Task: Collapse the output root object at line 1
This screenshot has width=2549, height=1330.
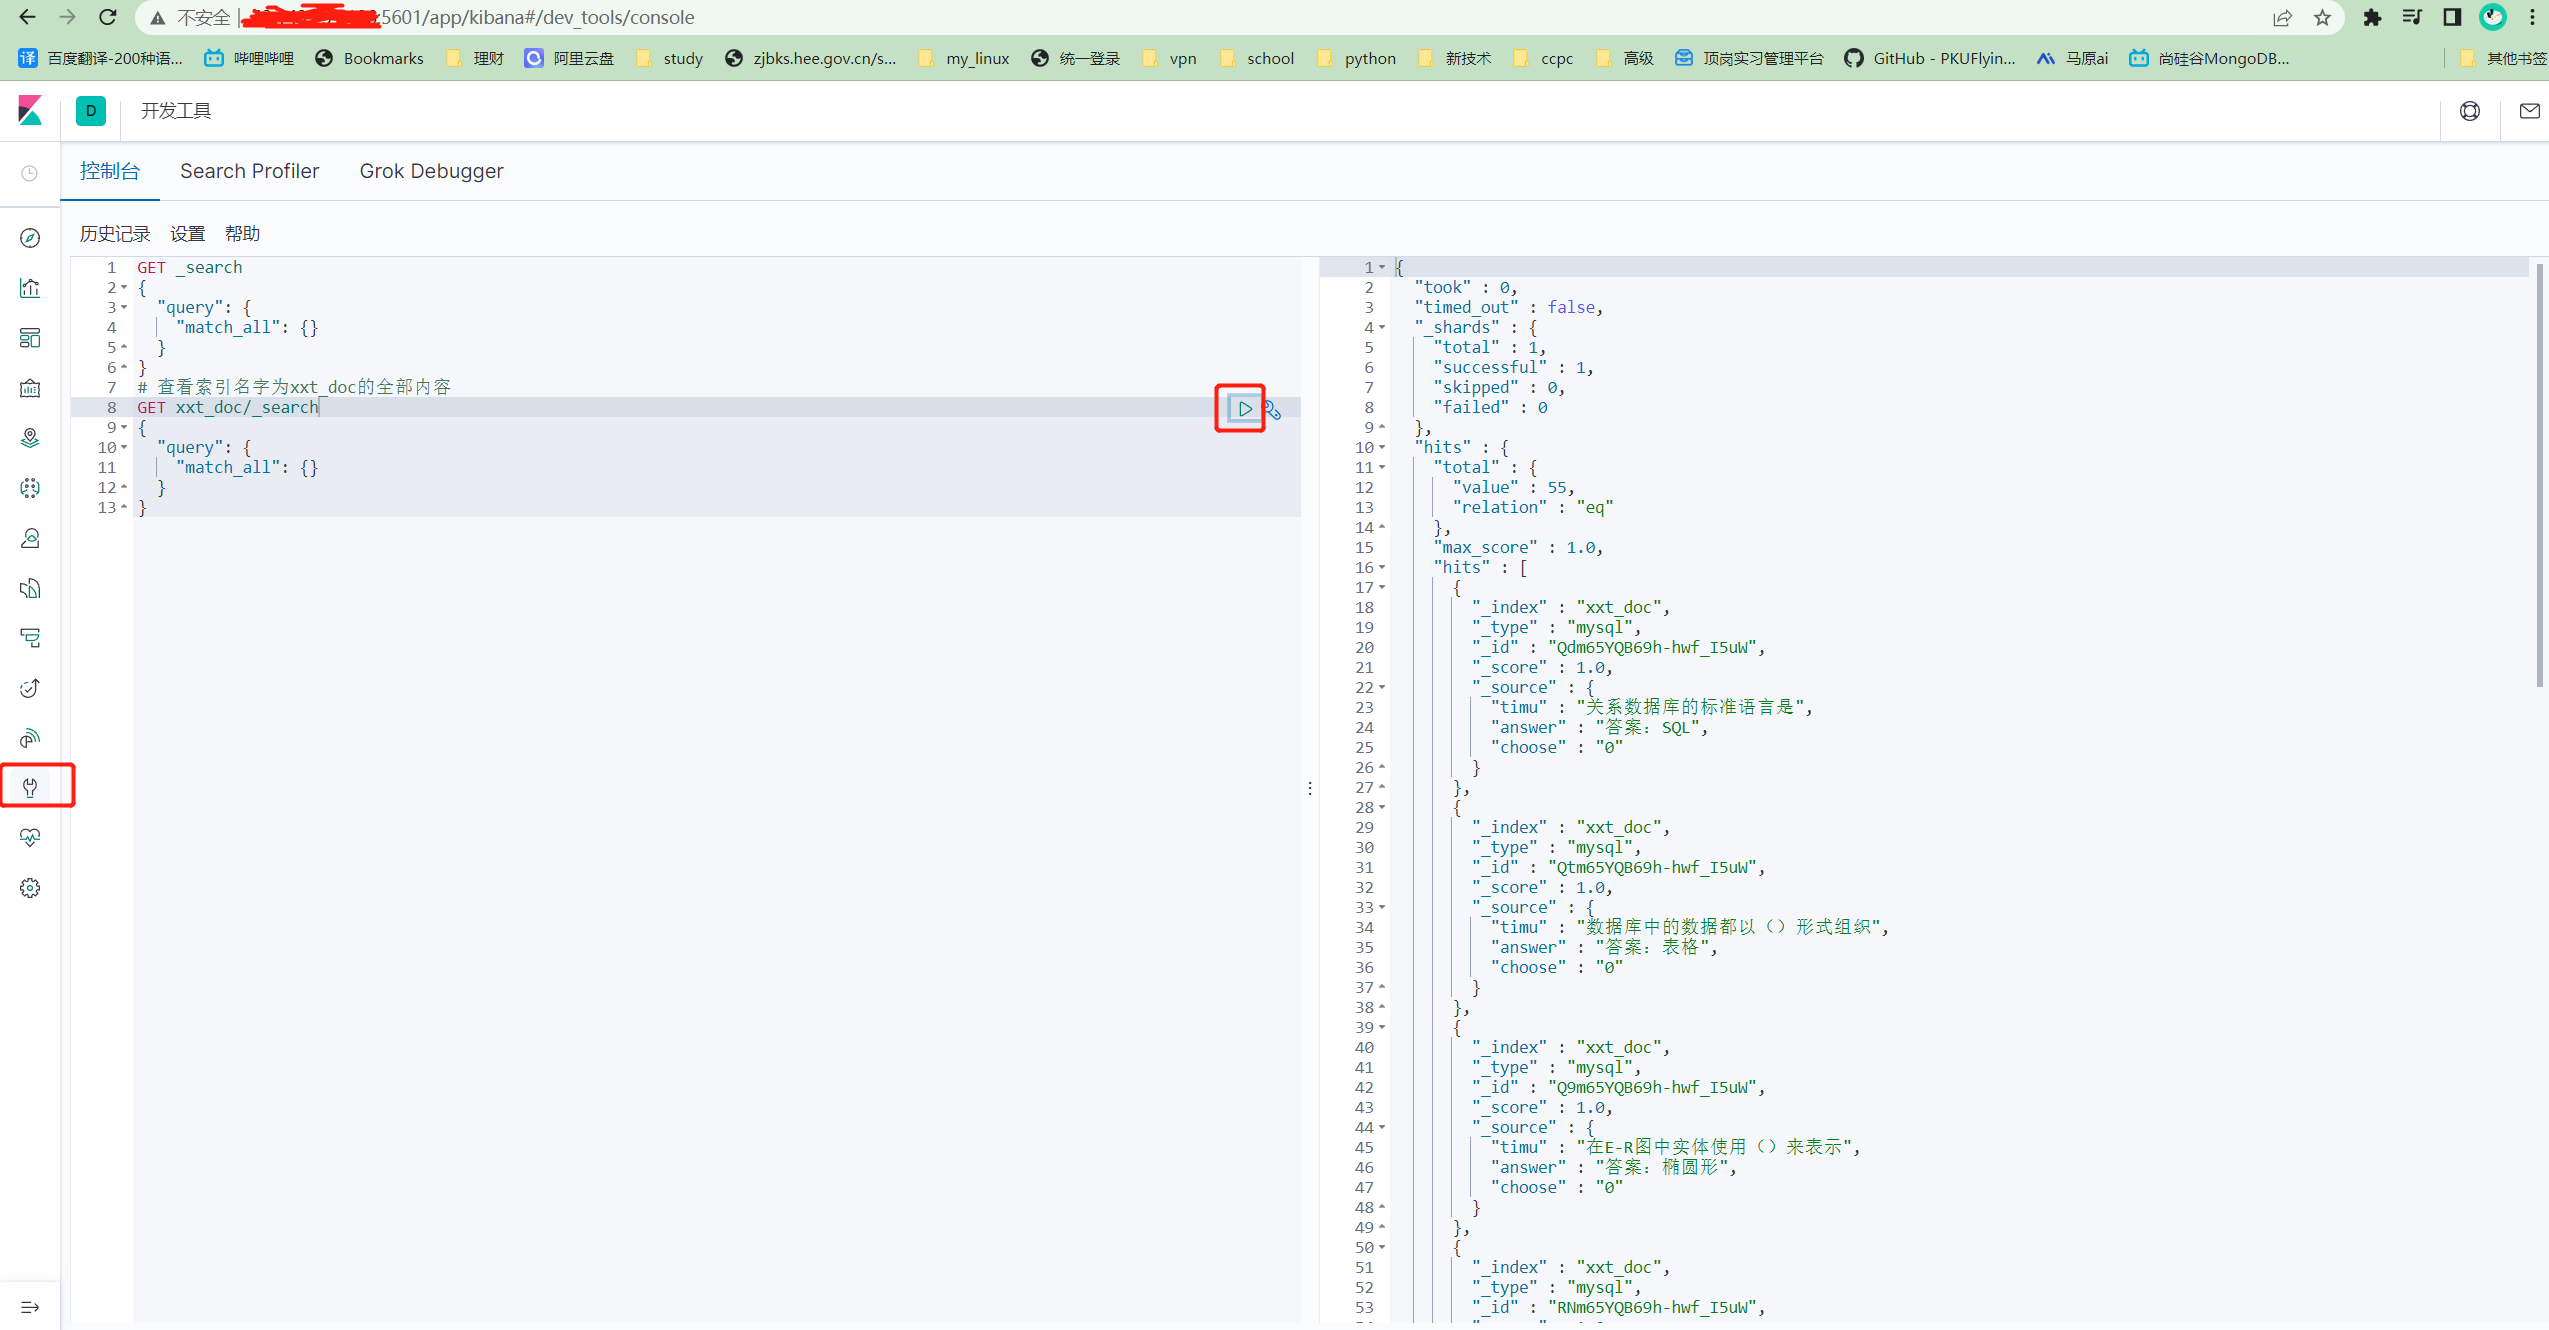Action: click(1382, 268)
